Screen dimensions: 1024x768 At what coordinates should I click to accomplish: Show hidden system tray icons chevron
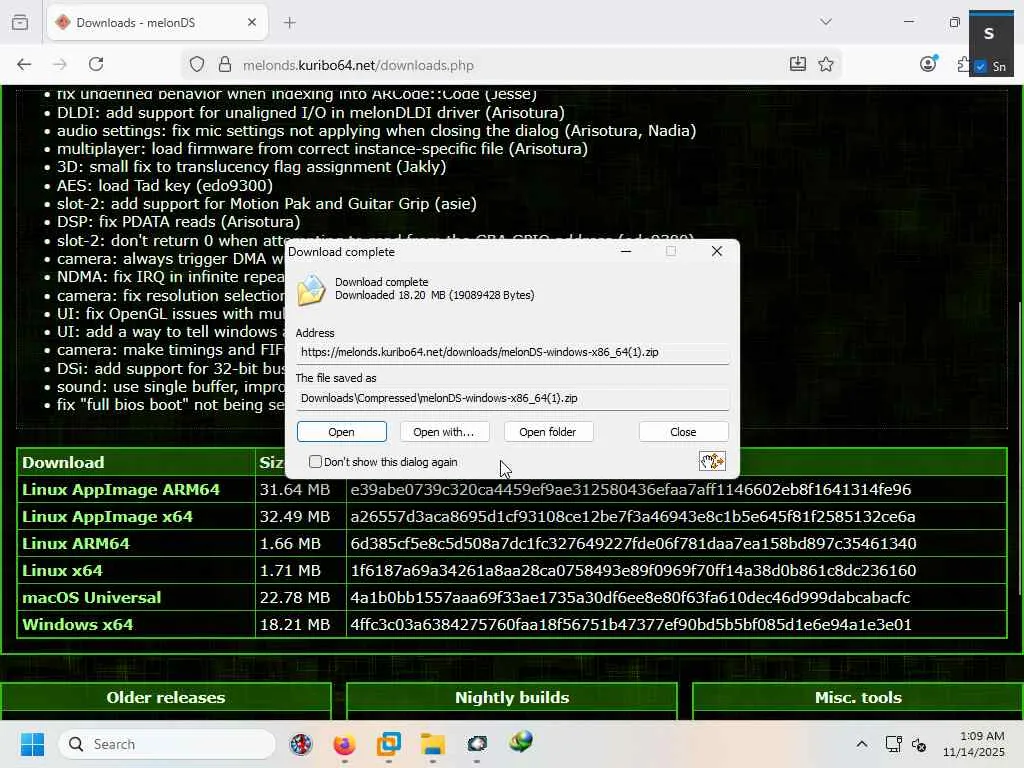tap(862, 744)
